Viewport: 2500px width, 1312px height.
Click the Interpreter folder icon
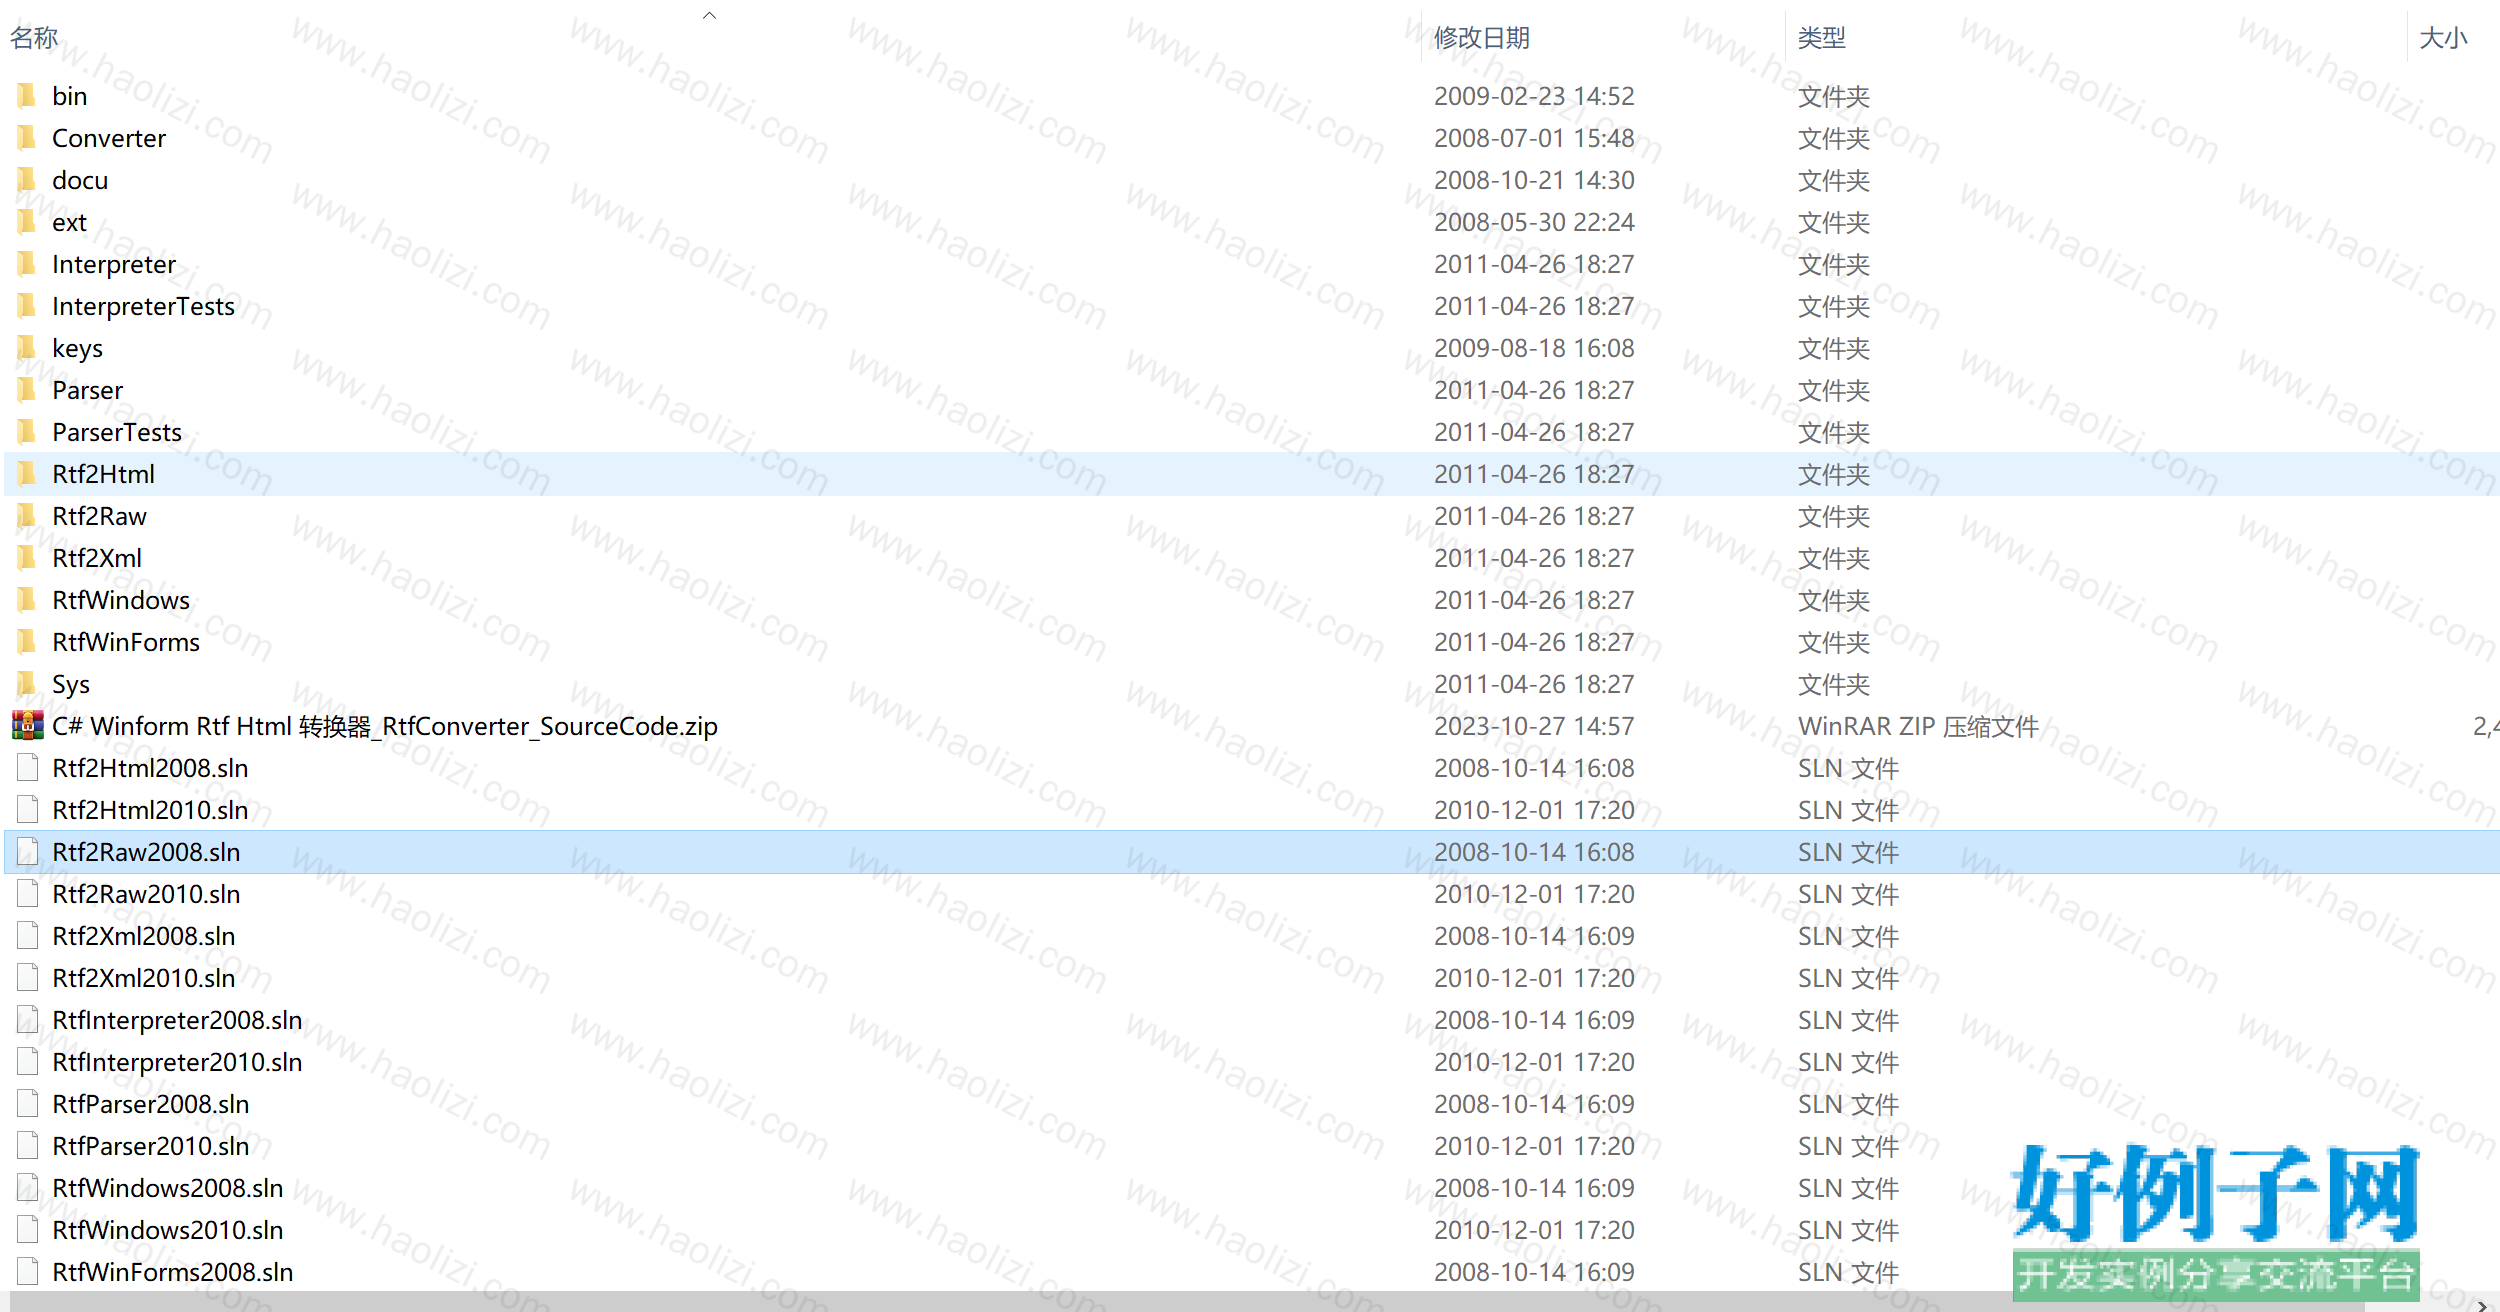coord(27,264)
